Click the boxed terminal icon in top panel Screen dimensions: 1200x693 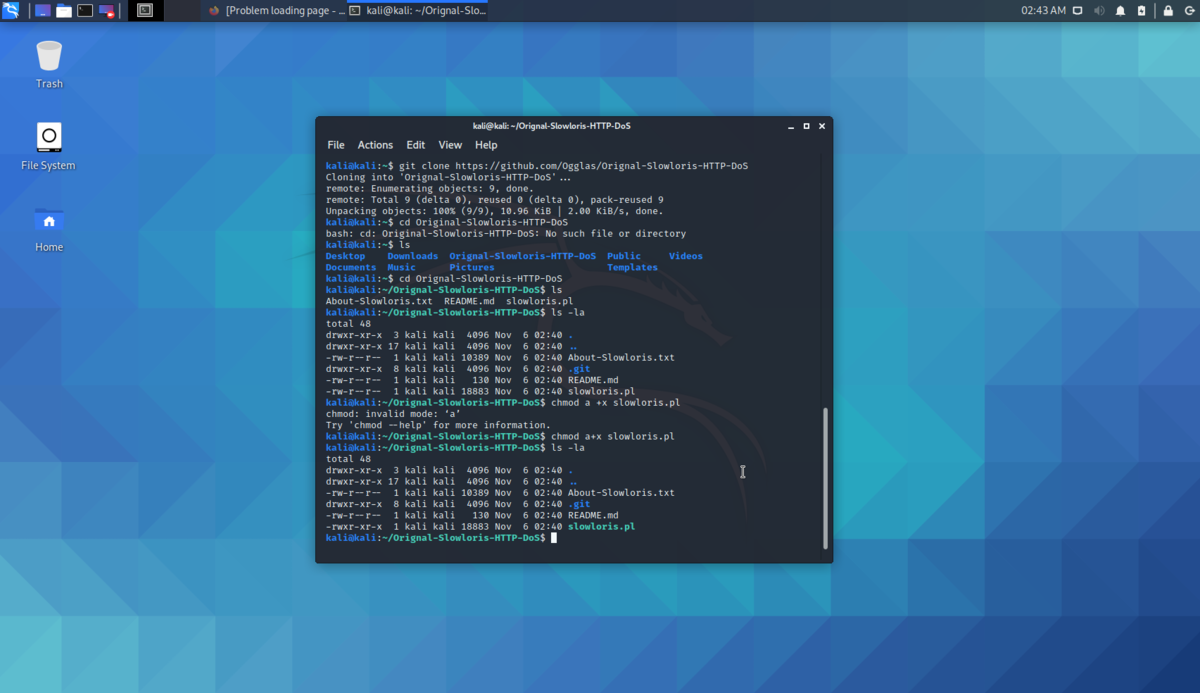click(145, 10)
